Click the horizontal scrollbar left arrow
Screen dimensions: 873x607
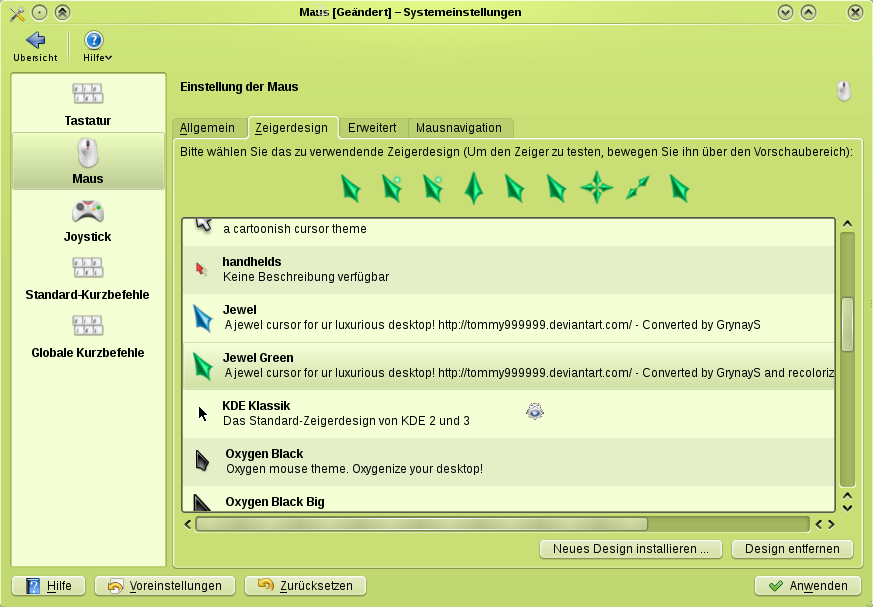[x=188, y=524]
